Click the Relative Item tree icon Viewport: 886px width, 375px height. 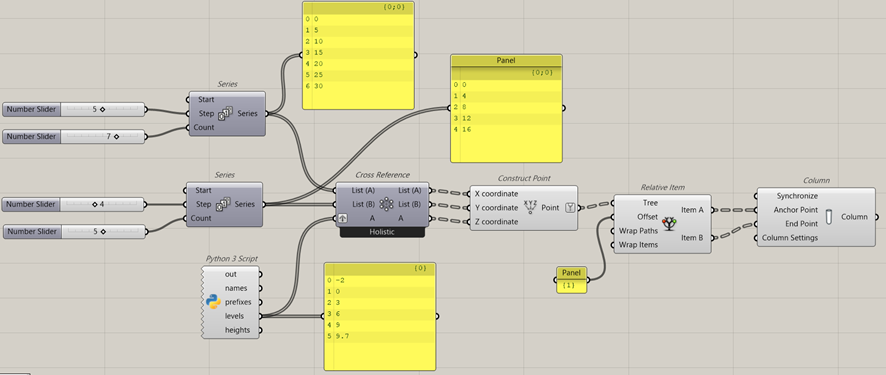click(669, 224)
